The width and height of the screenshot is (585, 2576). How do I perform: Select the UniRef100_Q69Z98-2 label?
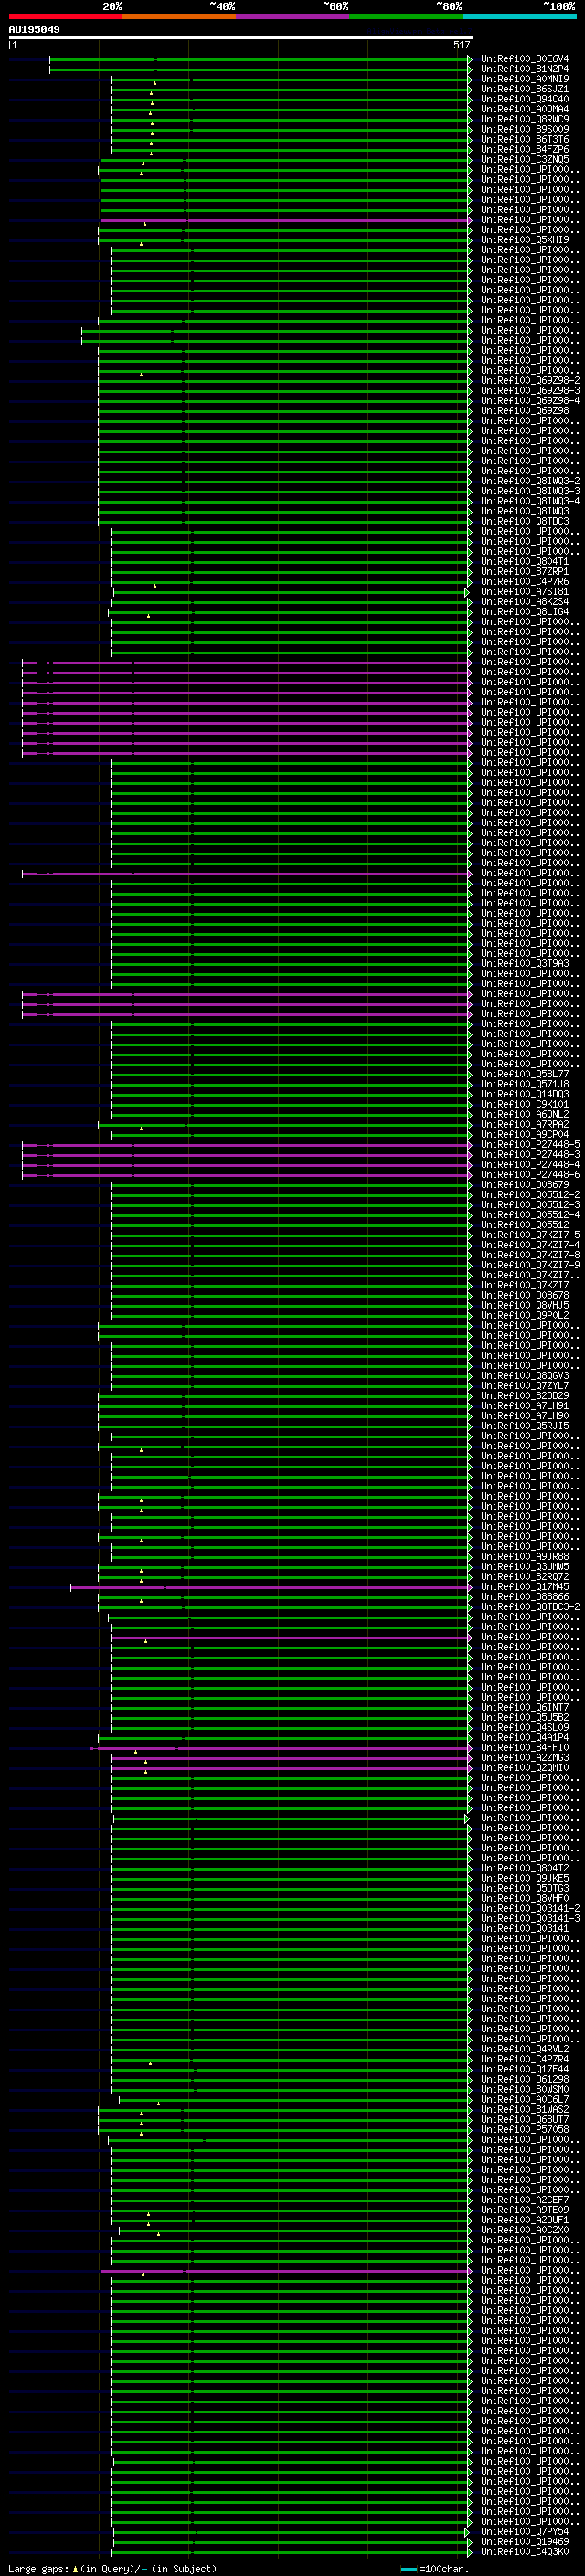coord(530,380)
